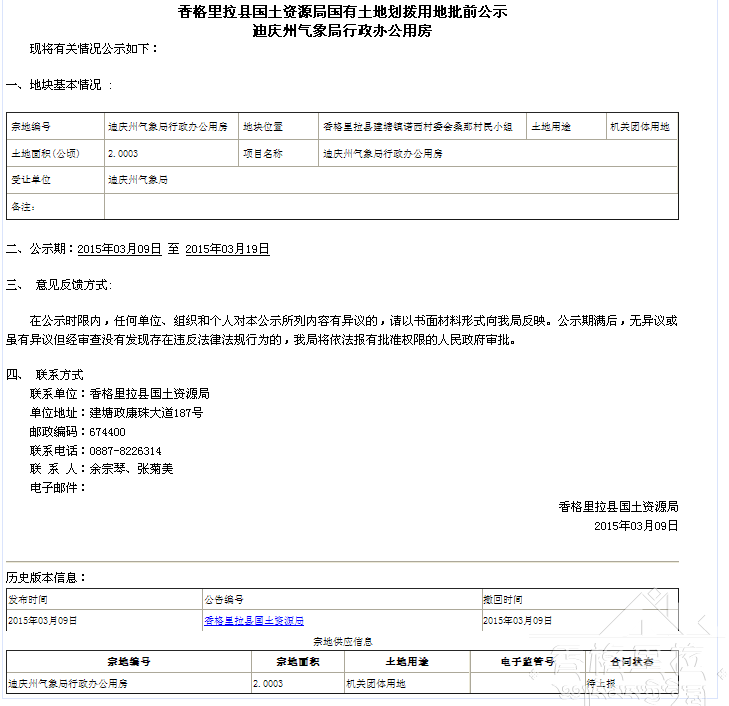The image size is (729, 706).
Task: Click the 受让单位 value 迪庆州气象局
Action: point(138,180)
